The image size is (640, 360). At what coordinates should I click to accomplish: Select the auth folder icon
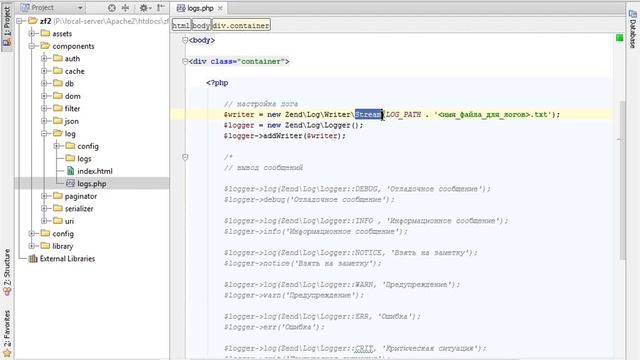click(58, 58)
